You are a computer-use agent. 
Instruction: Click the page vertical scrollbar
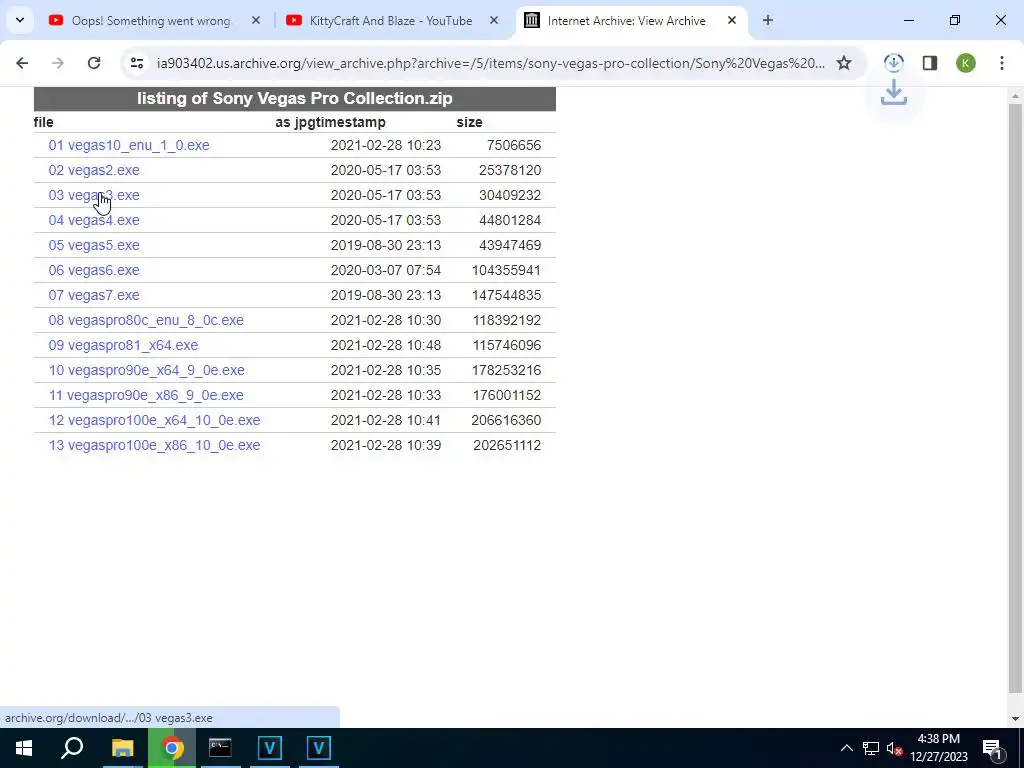1015,398
